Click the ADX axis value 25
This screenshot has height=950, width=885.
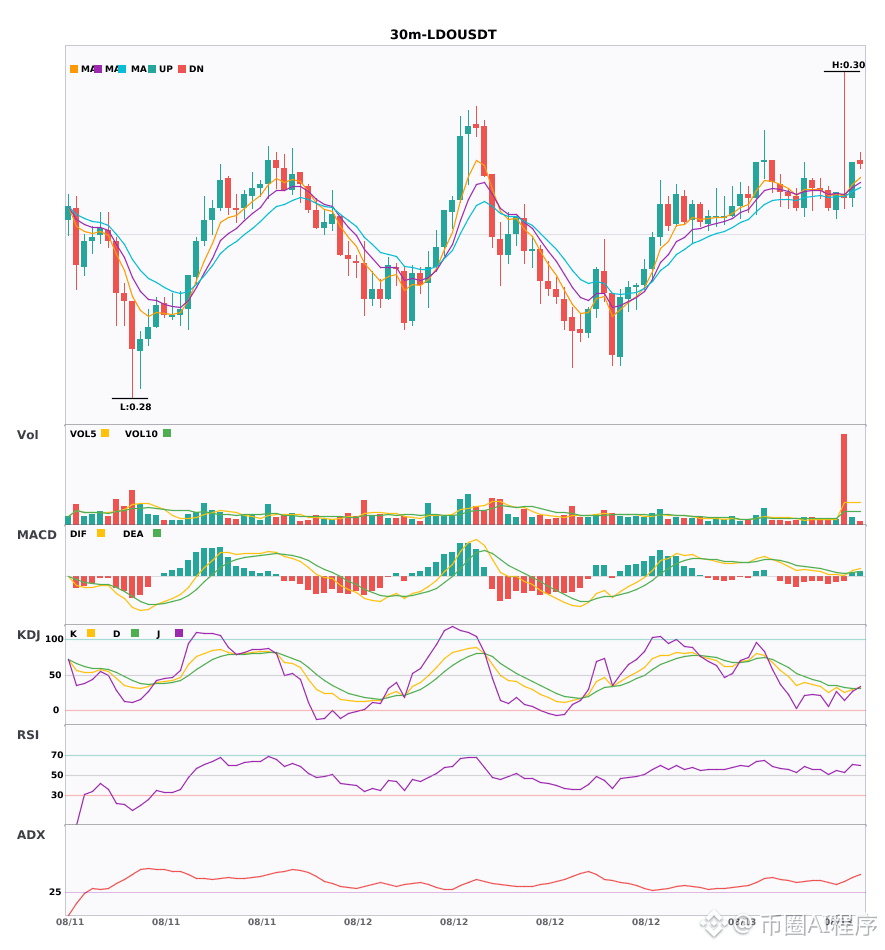55,892
